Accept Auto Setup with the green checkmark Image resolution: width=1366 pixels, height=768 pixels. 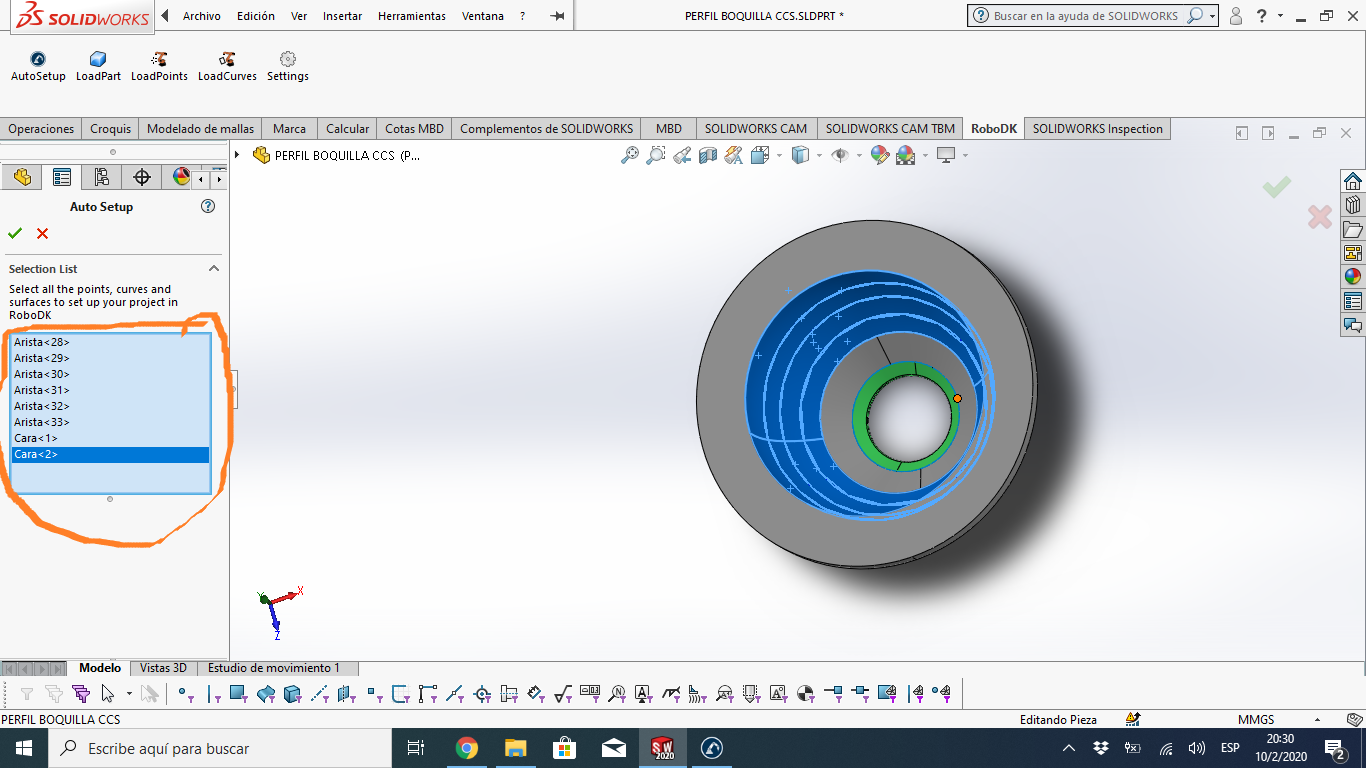(x=15, y=233)
